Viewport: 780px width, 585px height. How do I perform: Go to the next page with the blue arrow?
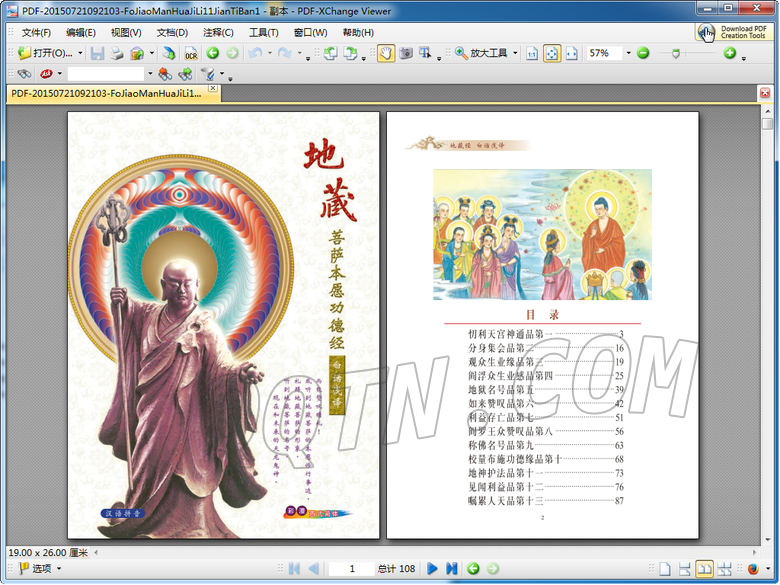point(433,569)
